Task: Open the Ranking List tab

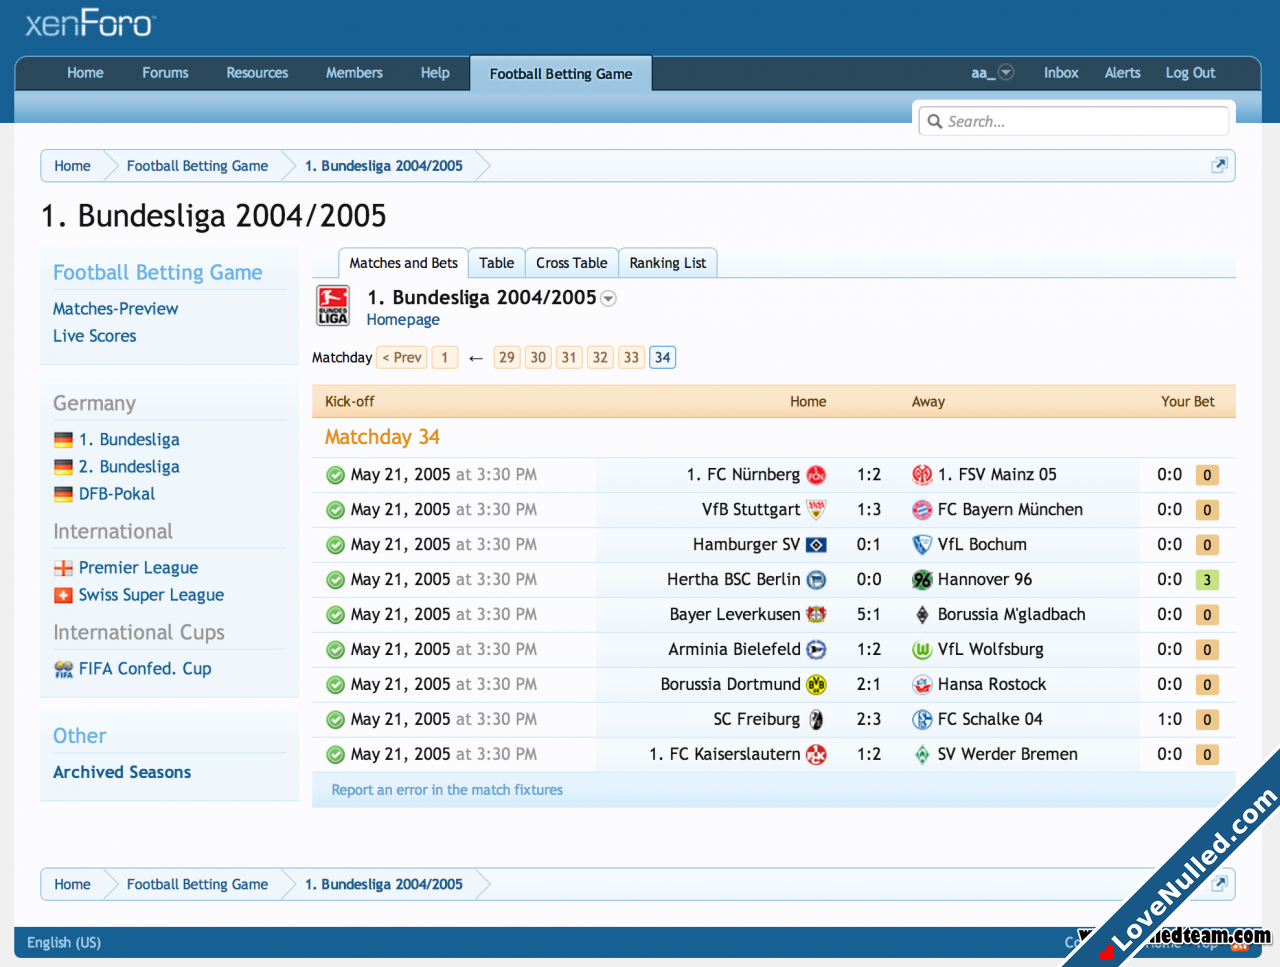Action: point(667,263)
